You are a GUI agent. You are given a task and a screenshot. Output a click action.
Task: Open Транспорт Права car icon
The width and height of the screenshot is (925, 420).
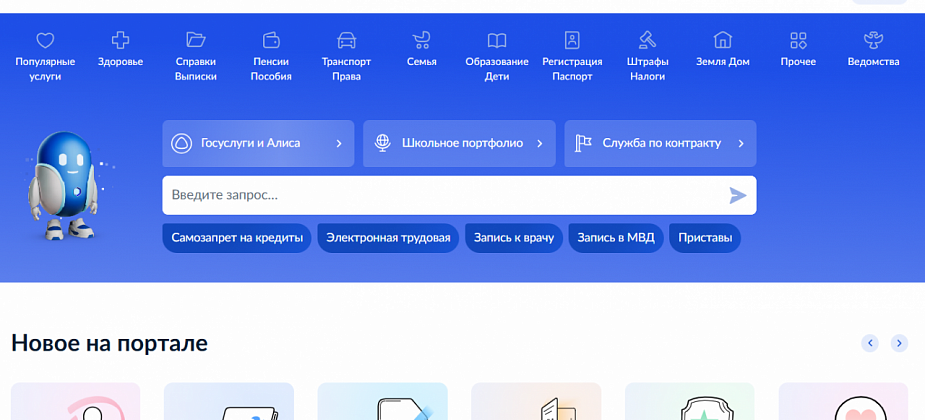346,40
